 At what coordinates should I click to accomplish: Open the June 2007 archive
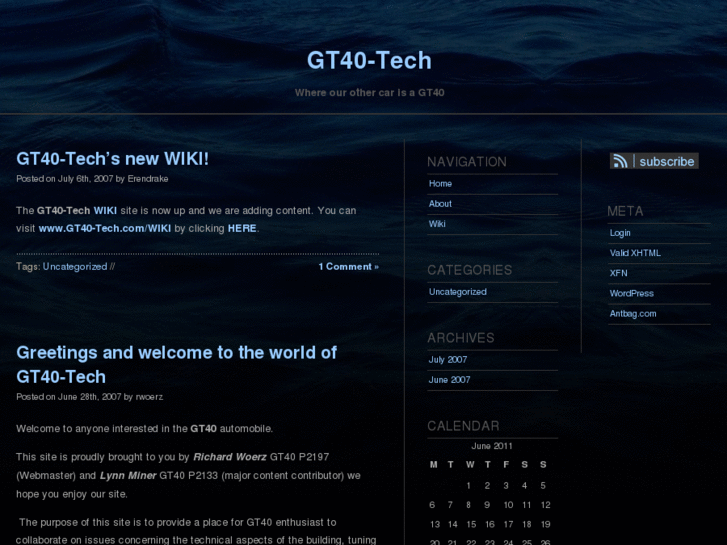[449, 380]
